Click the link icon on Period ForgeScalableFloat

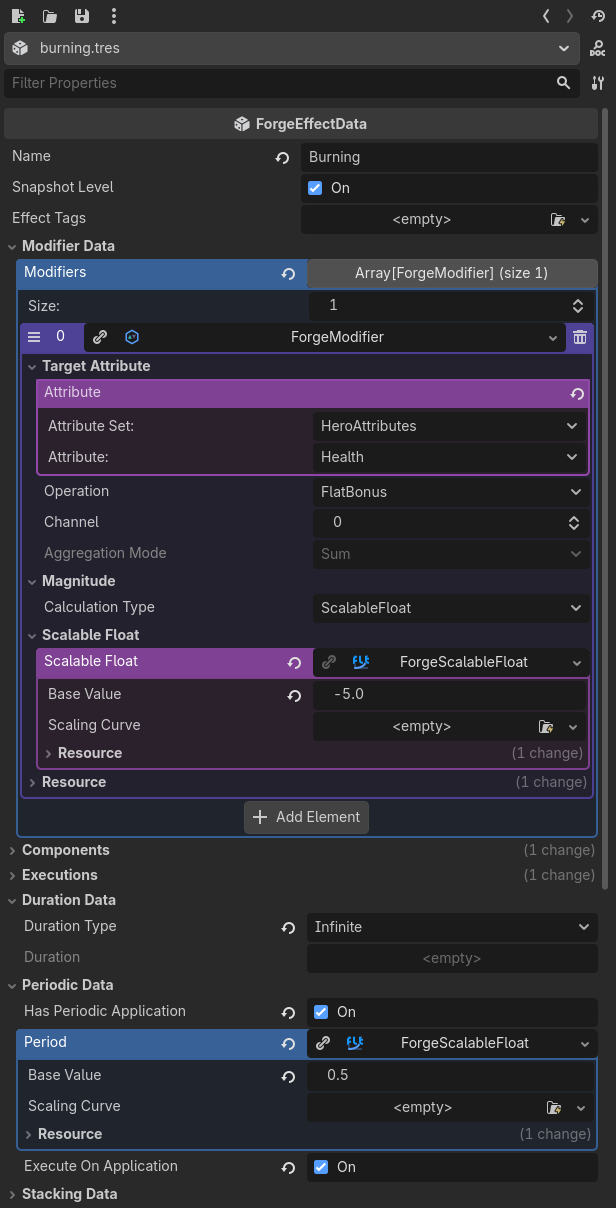(323, 1043)
